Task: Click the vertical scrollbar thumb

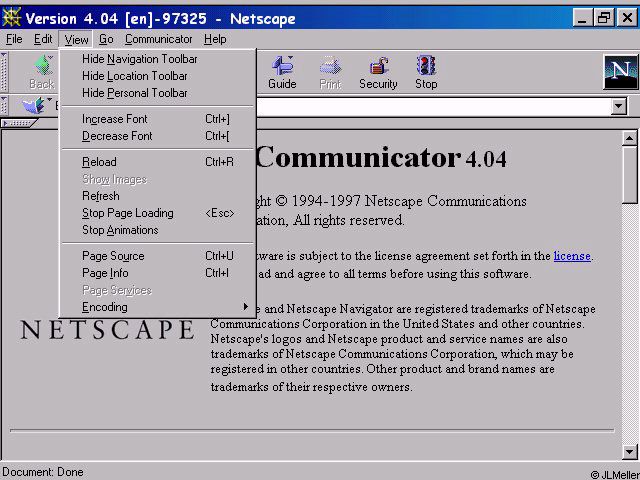Action: click(x=629, y=174)
